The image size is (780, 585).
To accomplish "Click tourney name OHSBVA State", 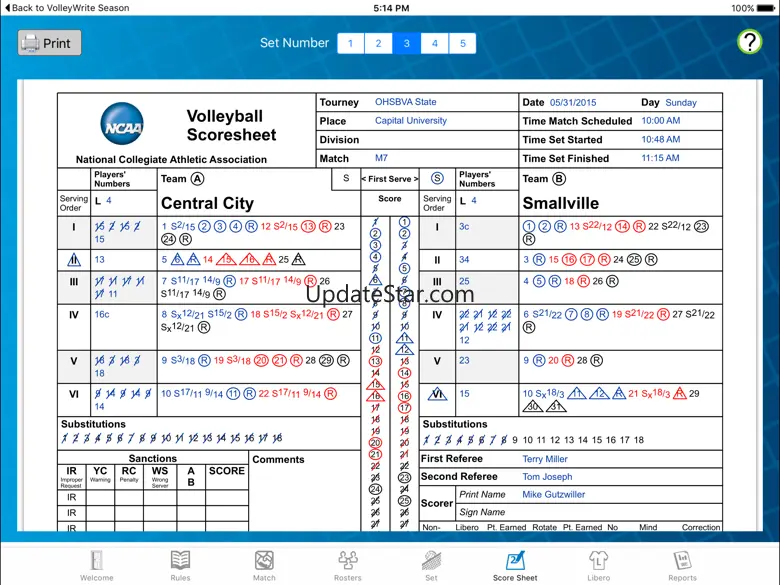I will (x=405, y=102).
